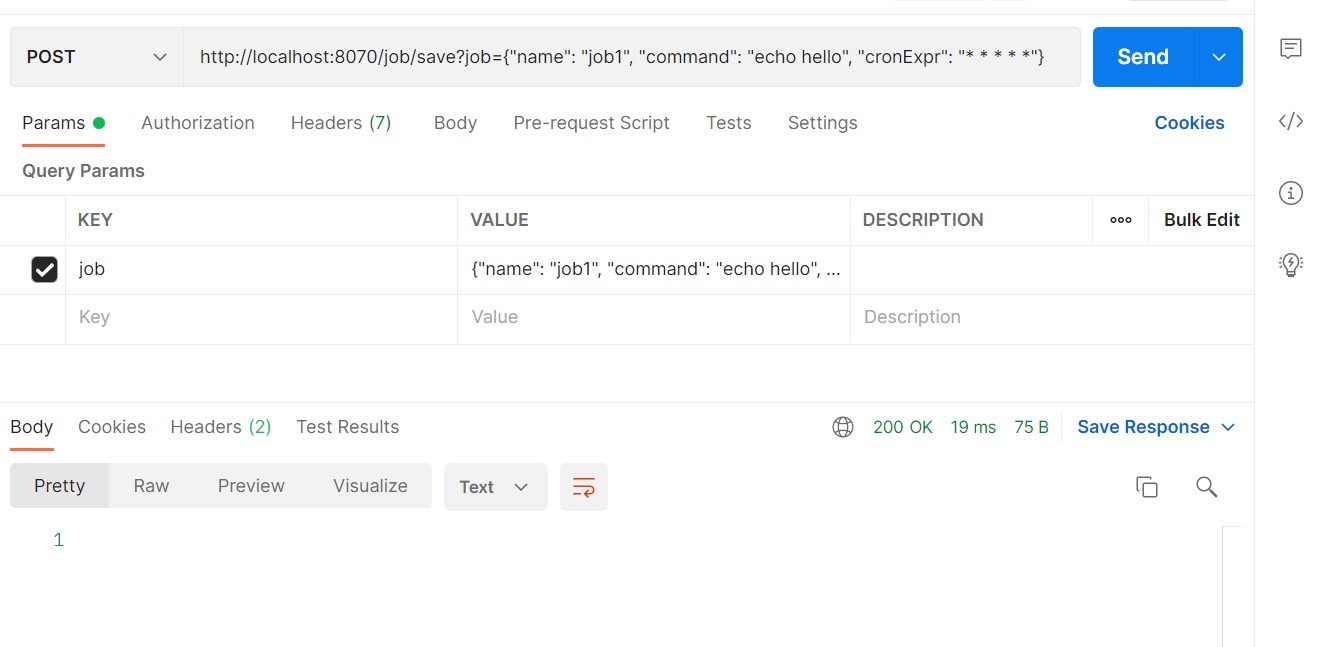Open the code snippet icon
The image size is (1321, 647).
pyautogui.click(x=1291, y=122)
